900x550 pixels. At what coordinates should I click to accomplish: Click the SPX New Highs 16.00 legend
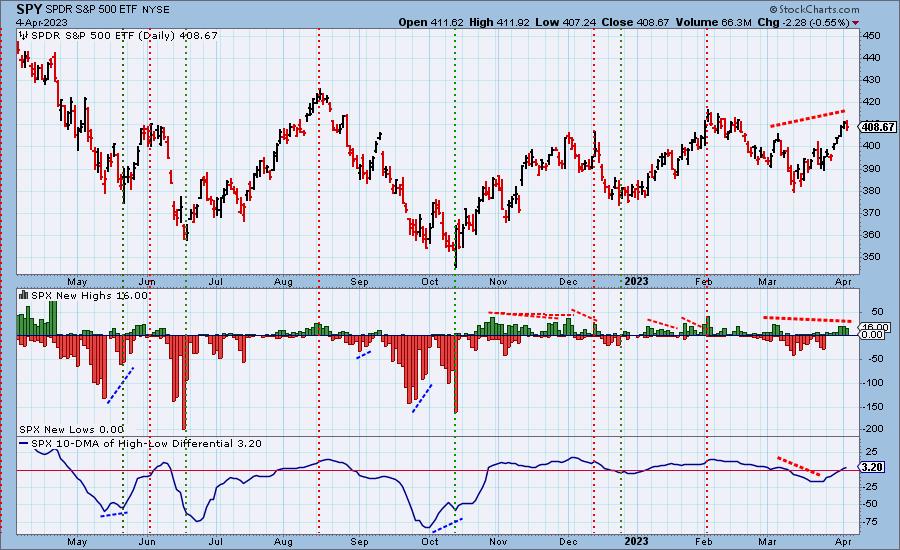89,296
